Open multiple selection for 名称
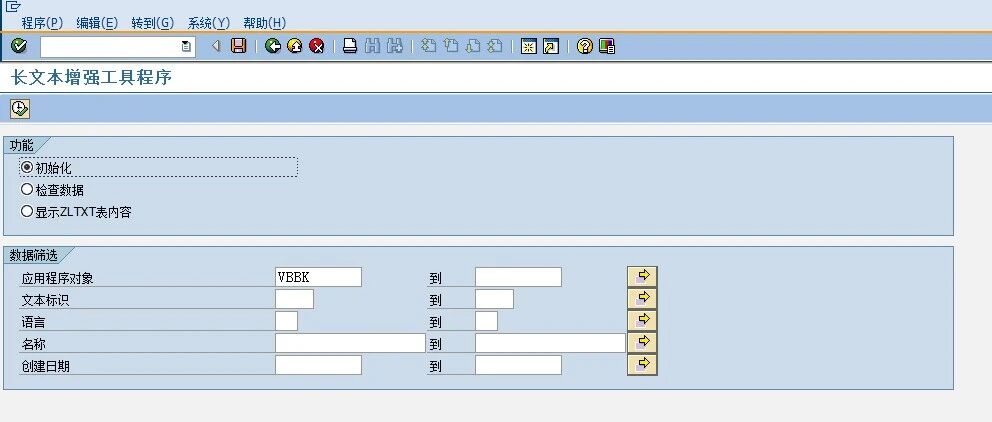The width and height of the screenshot is (992, 422). tap(642, 342)
